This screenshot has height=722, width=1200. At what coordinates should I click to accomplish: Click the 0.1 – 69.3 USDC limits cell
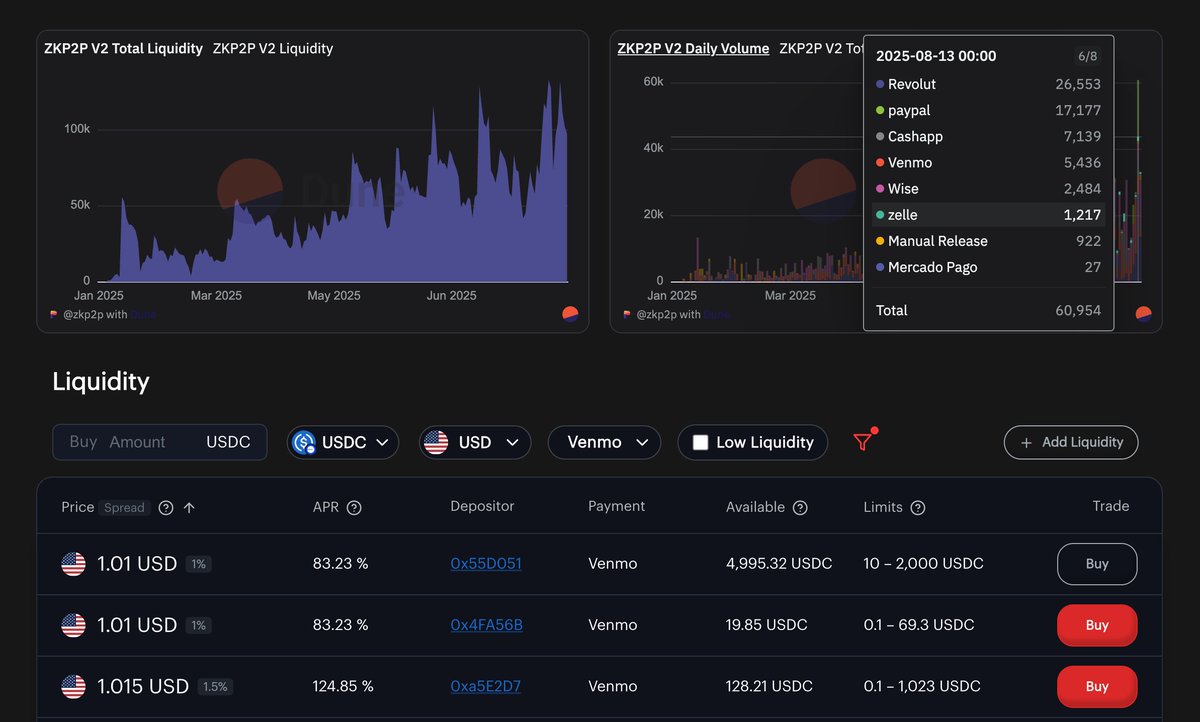point(919,625)
